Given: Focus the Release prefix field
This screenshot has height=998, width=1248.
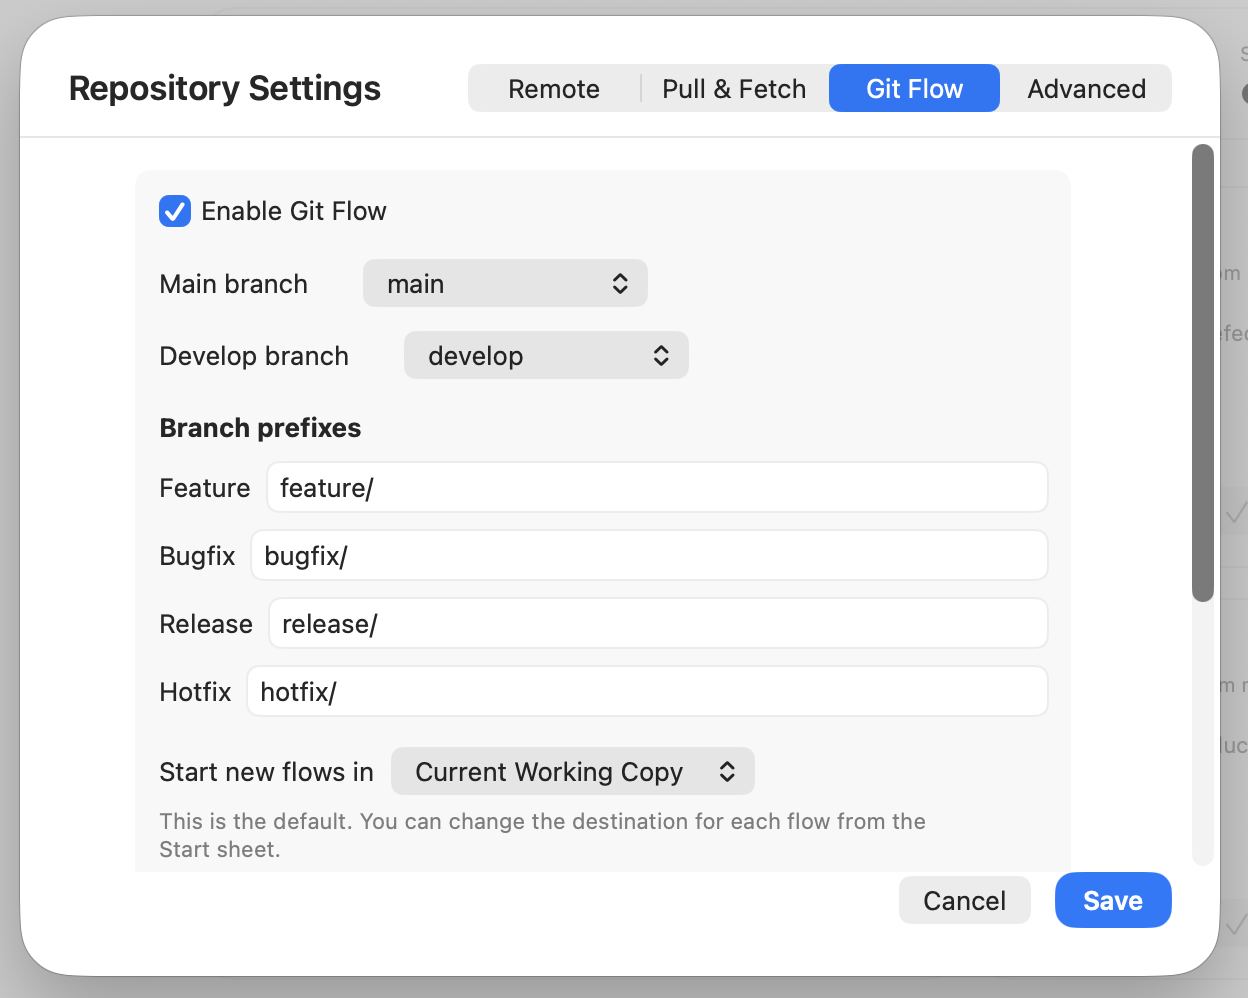Looking at the screenshot, I should coord(658,624).
